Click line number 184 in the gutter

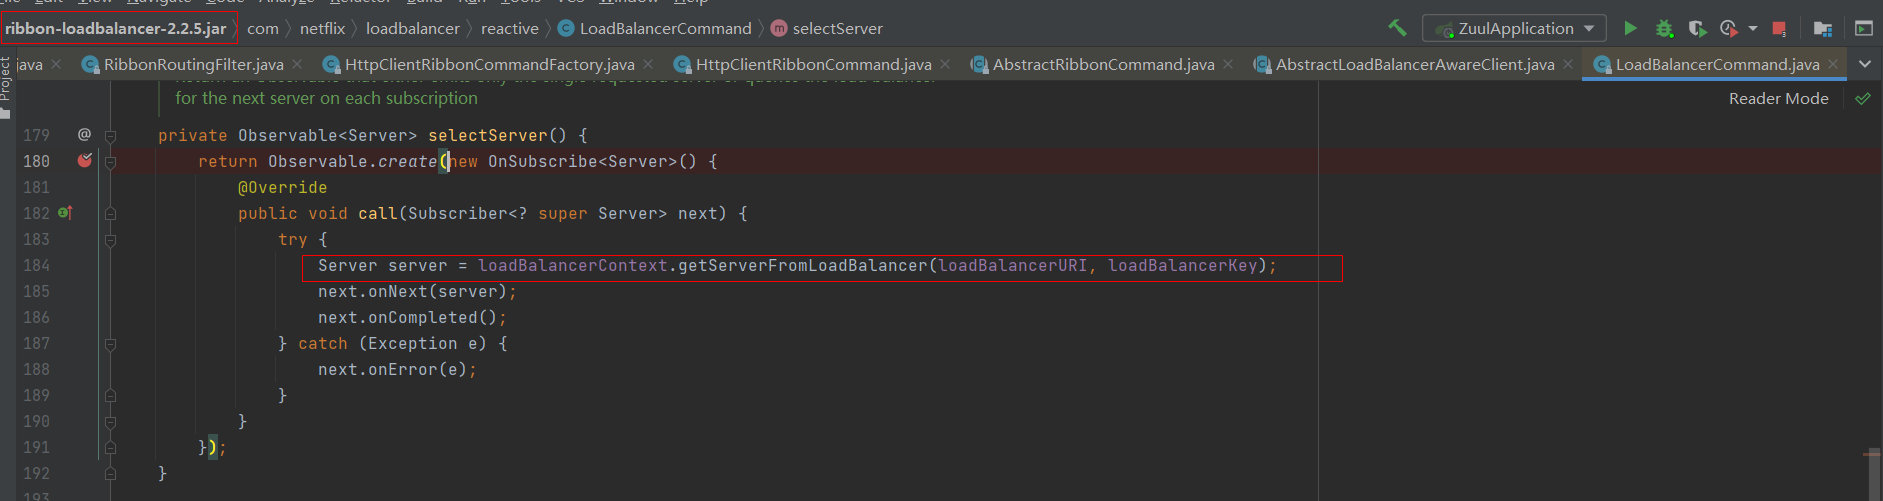(36, 265)
